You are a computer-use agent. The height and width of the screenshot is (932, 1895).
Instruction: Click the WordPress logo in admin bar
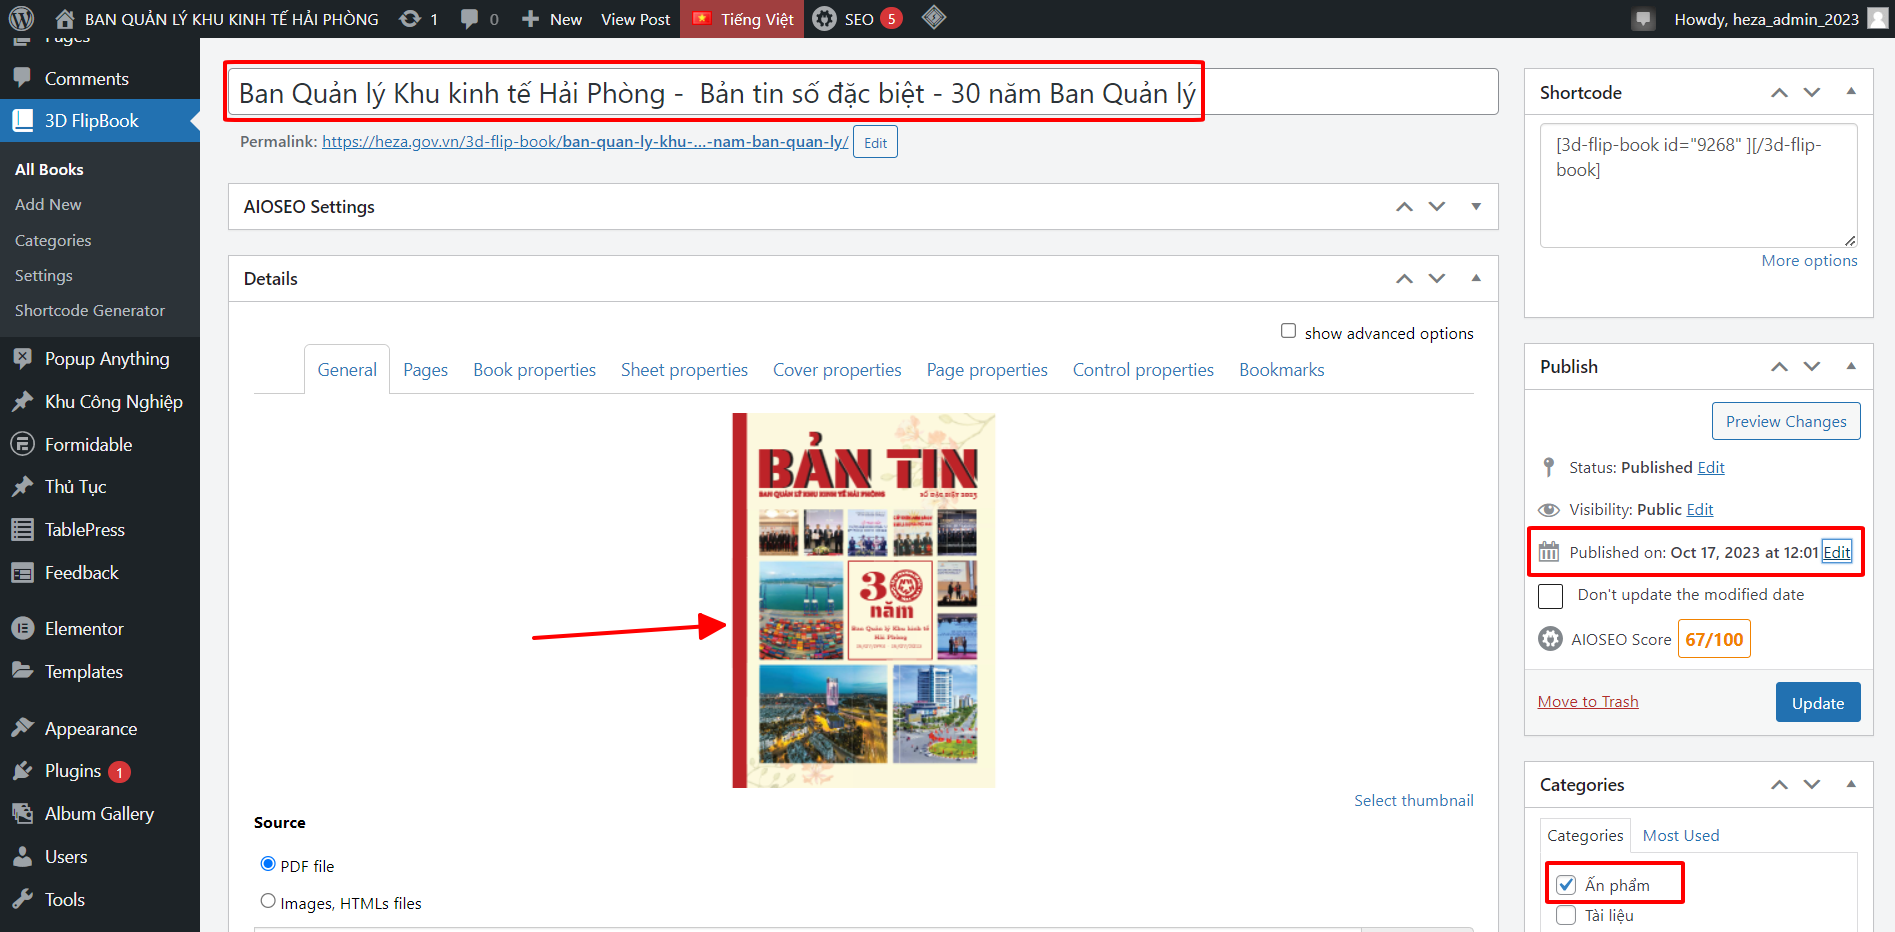pyautogui.click(x=21, y=19)
